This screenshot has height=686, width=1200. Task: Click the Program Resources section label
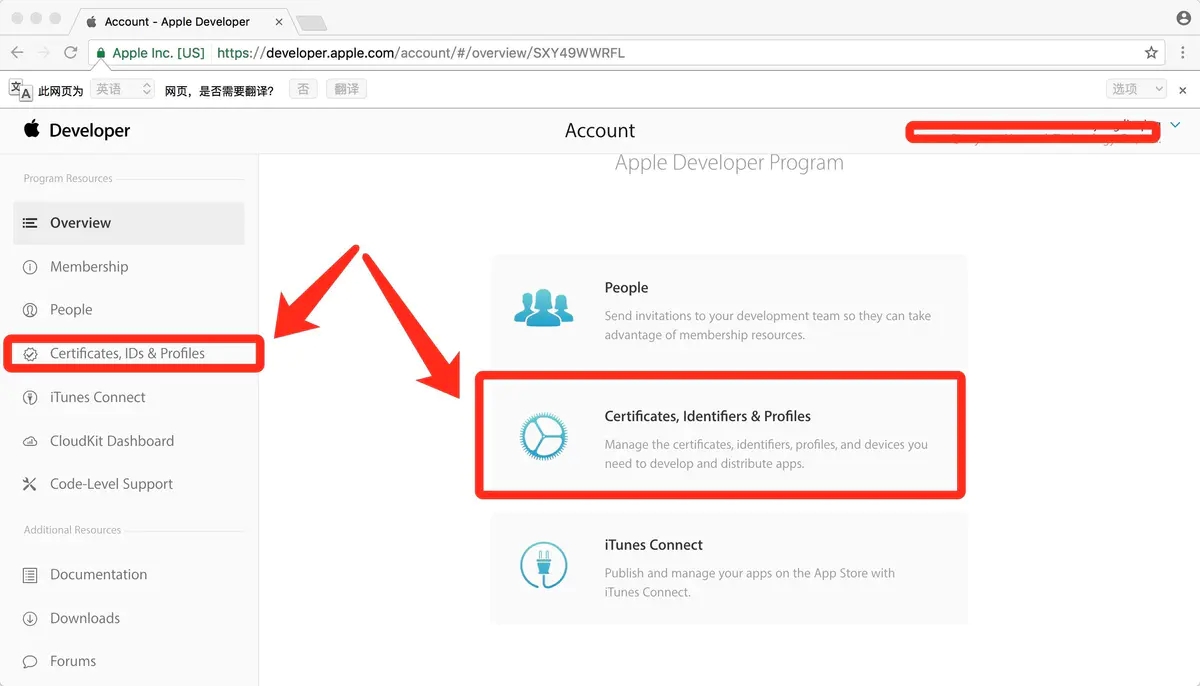[x=68, y=179]
